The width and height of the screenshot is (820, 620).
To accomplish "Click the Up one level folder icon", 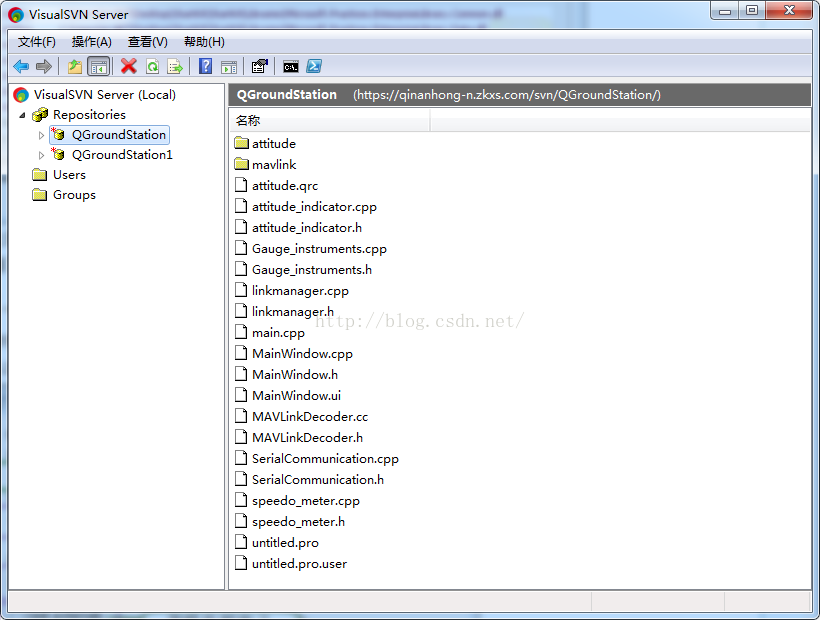I will pyautogui.click(x=75, y=66).
